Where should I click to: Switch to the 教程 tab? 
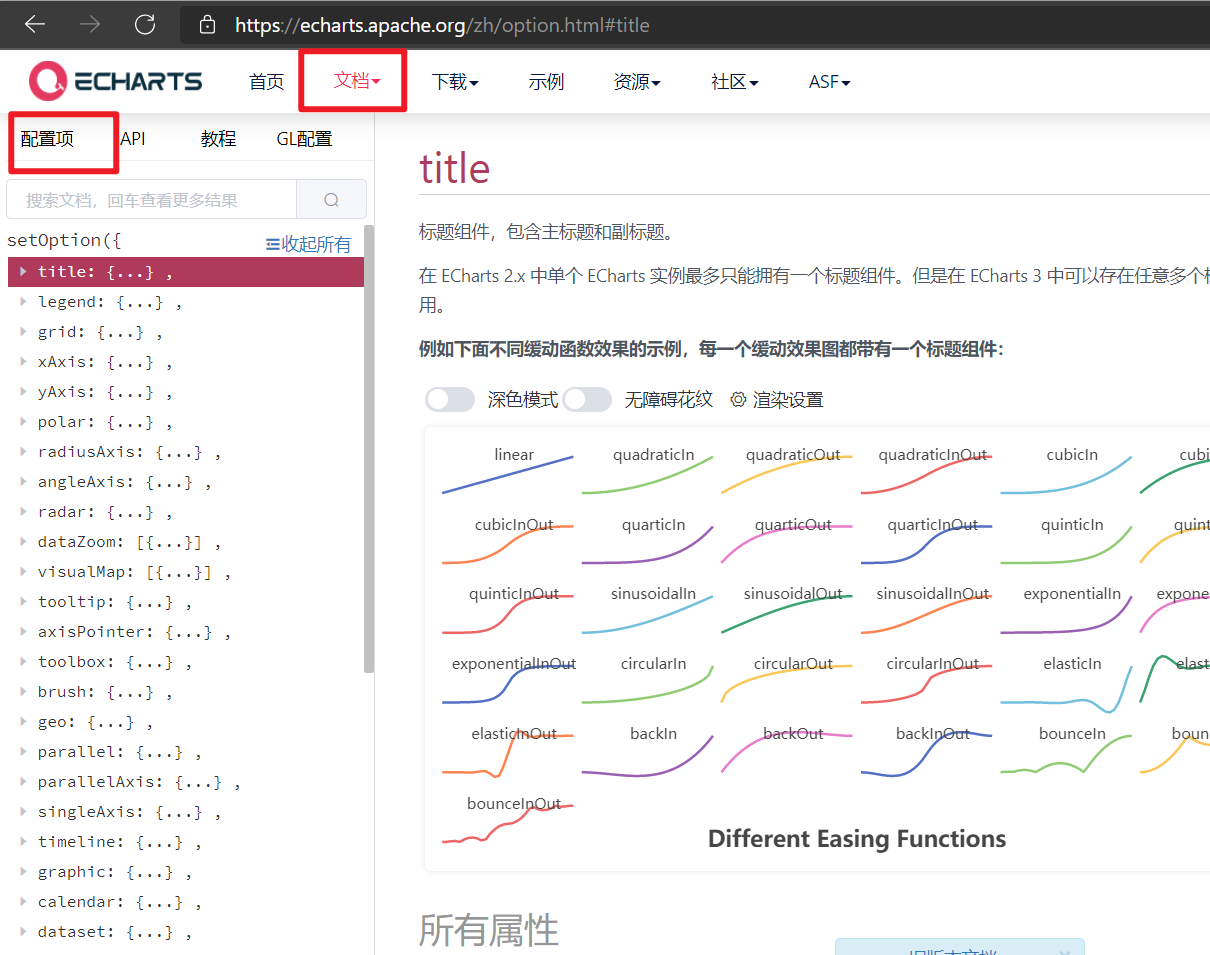[218, 139]
